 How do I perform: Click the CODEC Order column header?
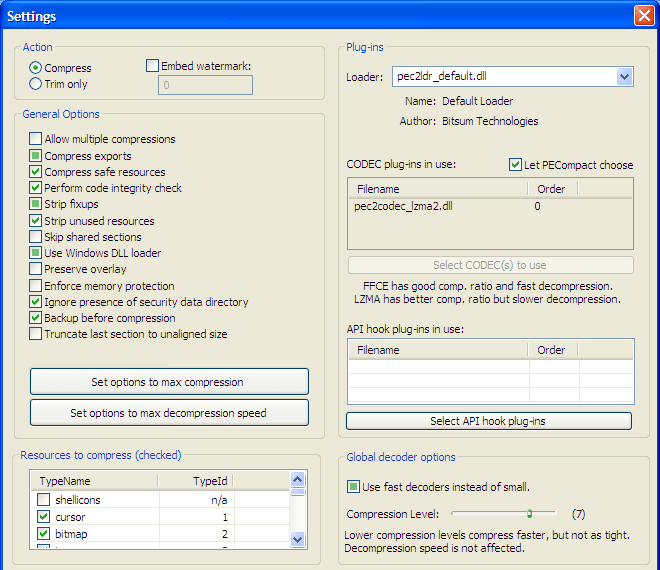click(x=553, y=189)
